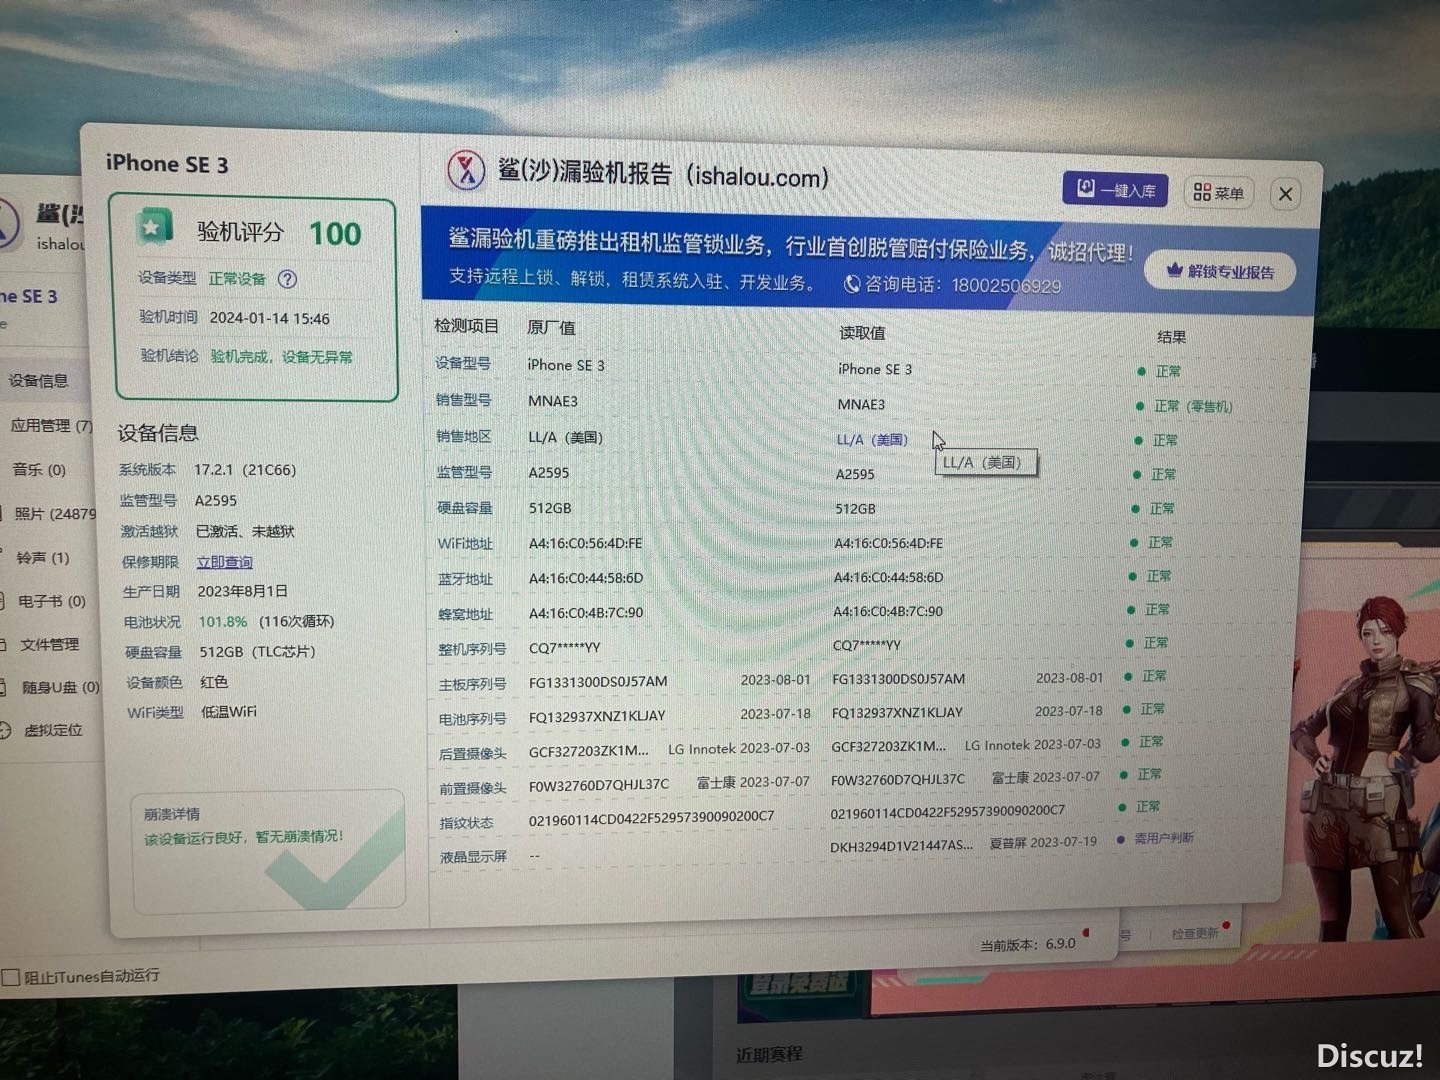The image size is (1440, 1080).
Task: Click the 液晶显示屏 读取值 DKH3294D1V21447AS…
Action: (901, 845)
